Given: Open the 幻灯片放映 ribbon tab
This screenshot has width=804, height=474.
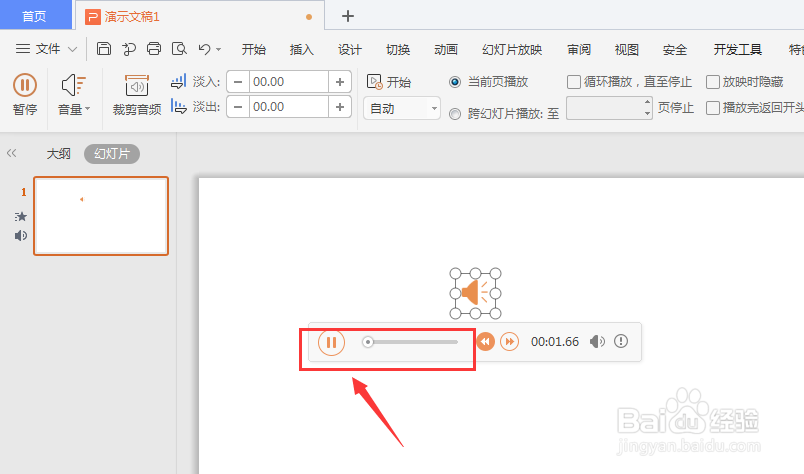Looking at the screenshot, I should [x=512, y=49].
